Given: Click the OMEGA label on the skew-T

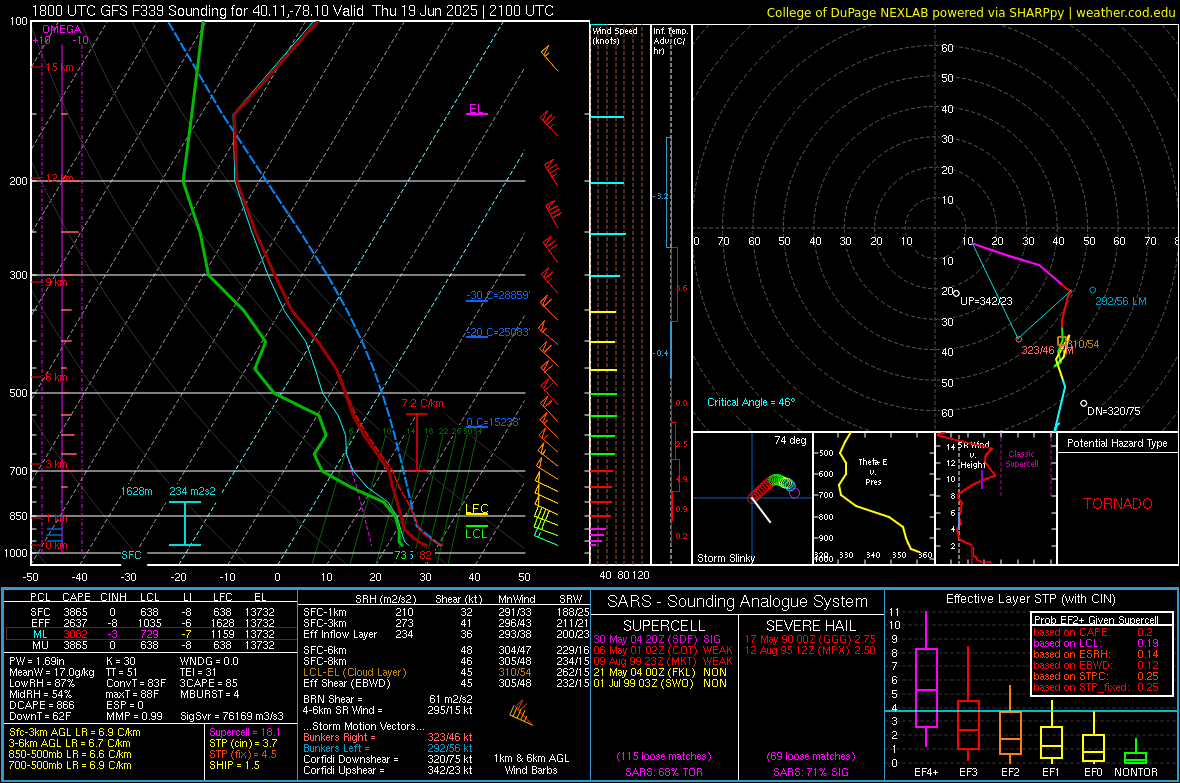Looking at the screenshot, I should (62, 29).
